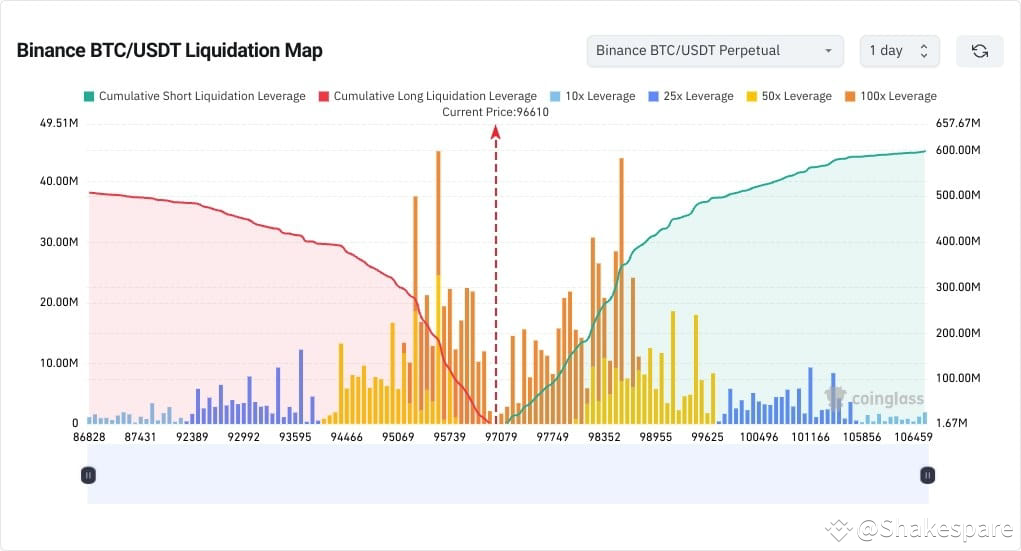Click the 97079 x-axis price label
This screenshot has width=1021, height=551.
tap(501, 437)
